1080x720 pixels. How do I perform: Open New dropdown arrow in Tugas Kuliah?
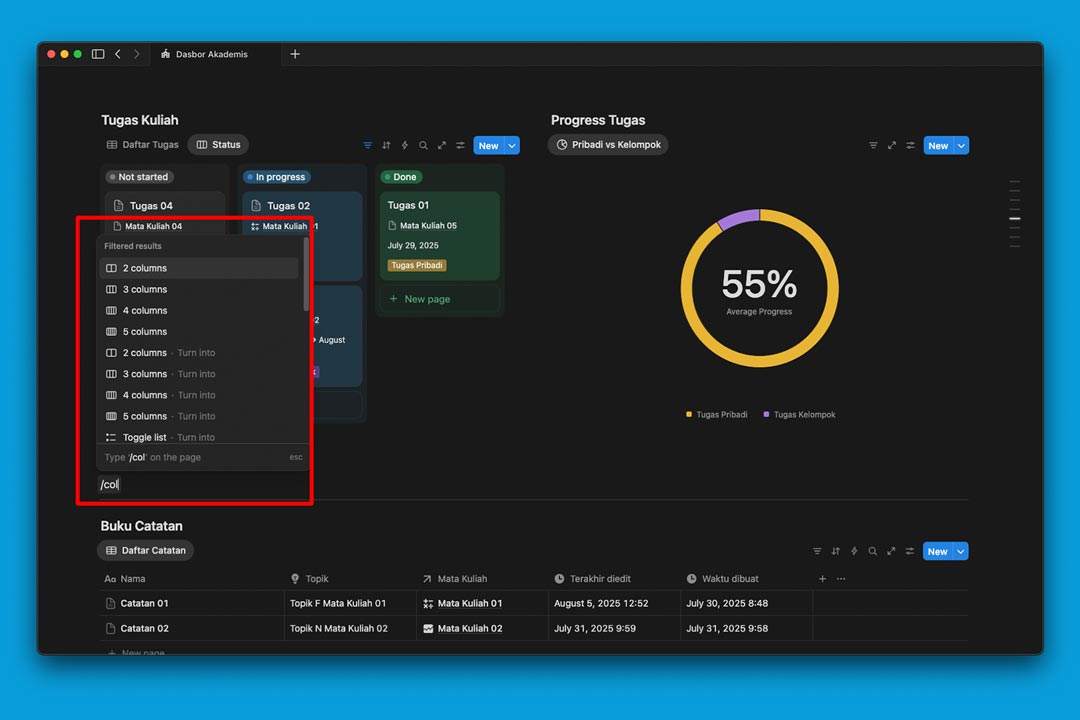pyautogui.click(x=512, y=145)
